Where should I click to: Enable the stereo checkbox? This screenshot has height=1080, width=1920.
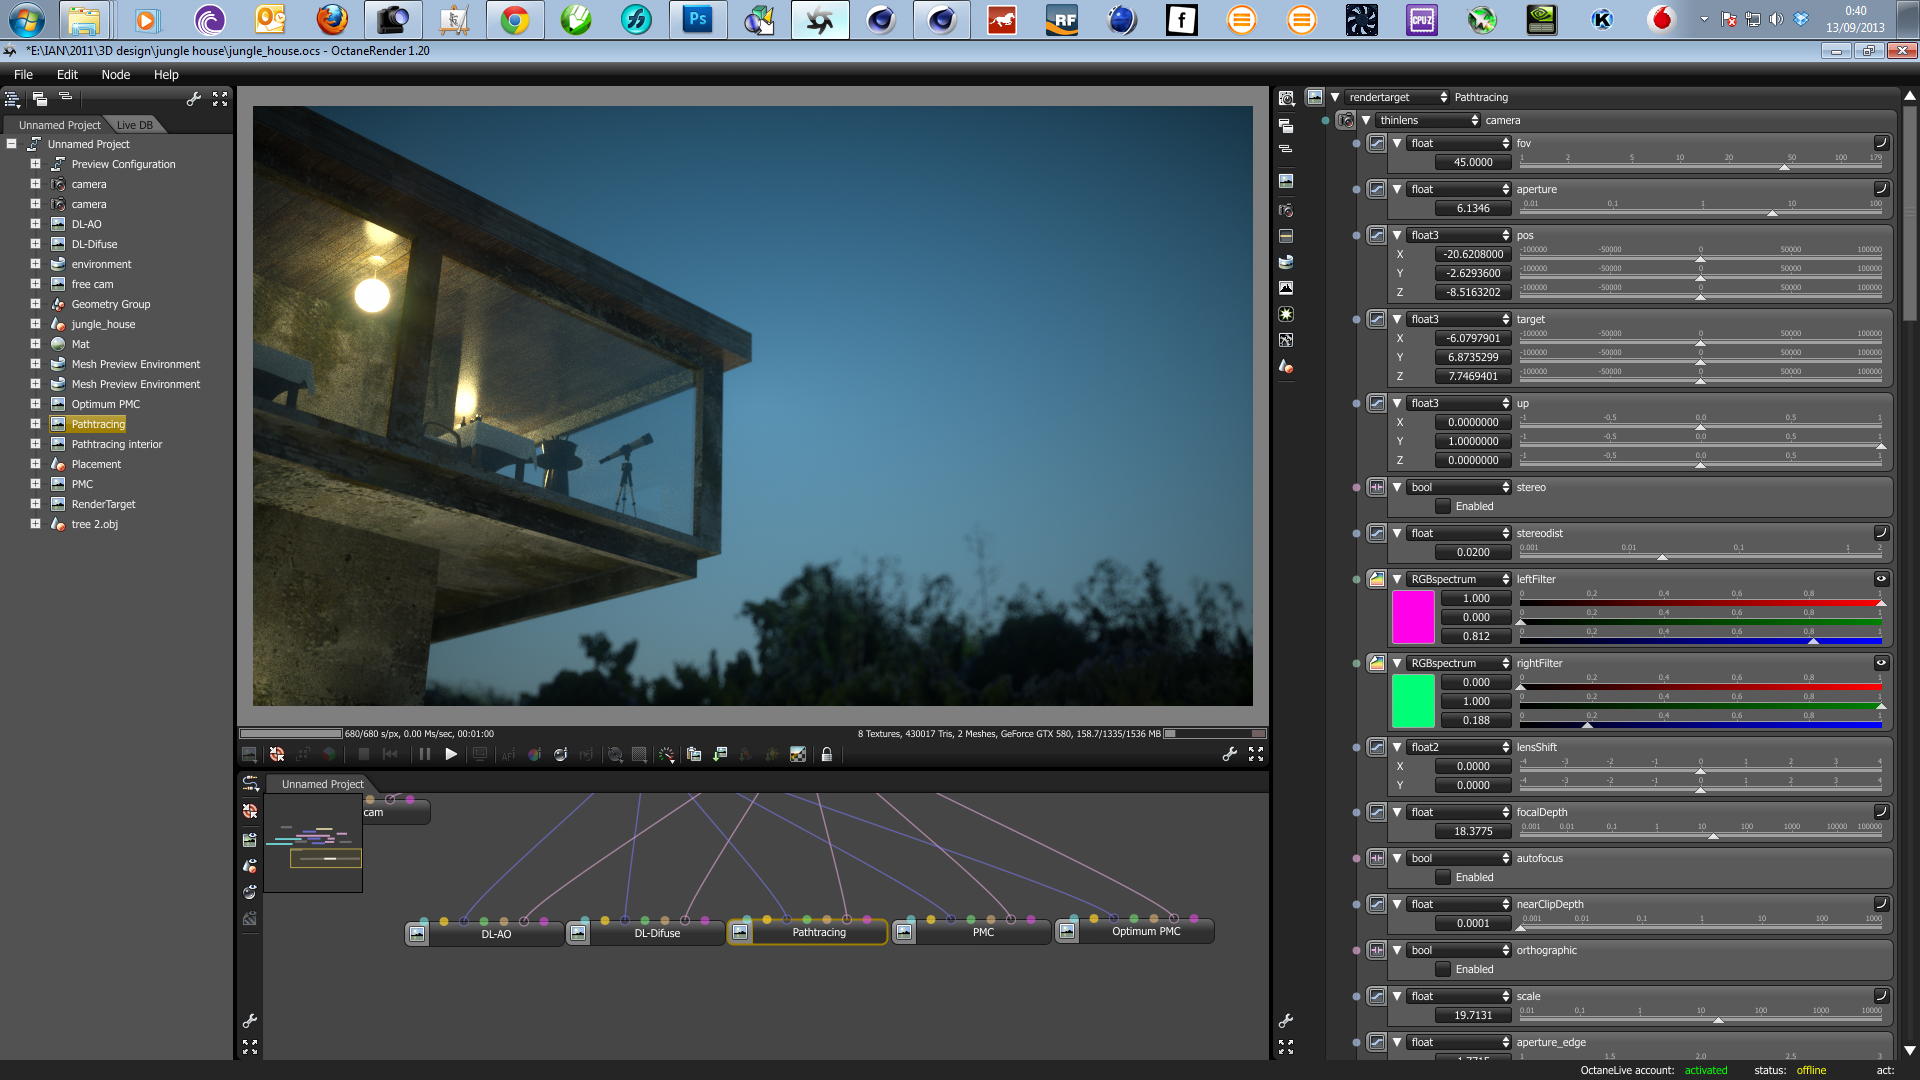(x=1443, y=507)
